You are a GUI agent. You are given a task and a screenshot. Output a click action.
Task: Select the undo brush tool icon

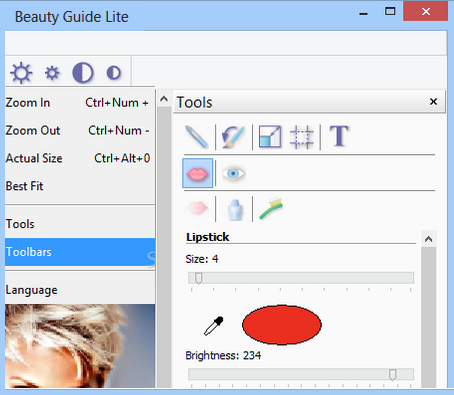(x=234, y=137)
